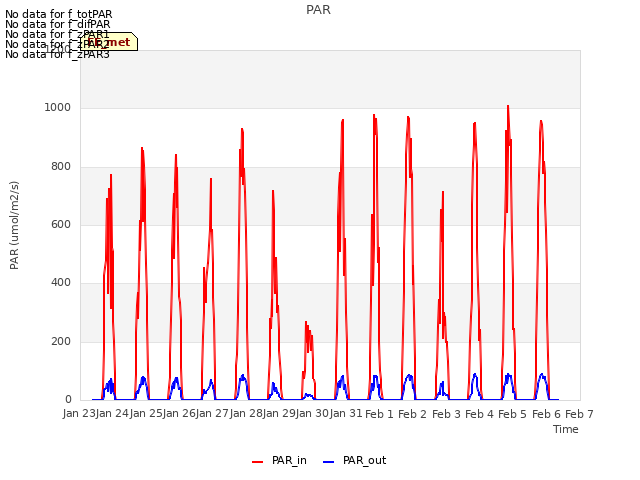Click the Feb 5 x-axis label

[x=513, y=414]
